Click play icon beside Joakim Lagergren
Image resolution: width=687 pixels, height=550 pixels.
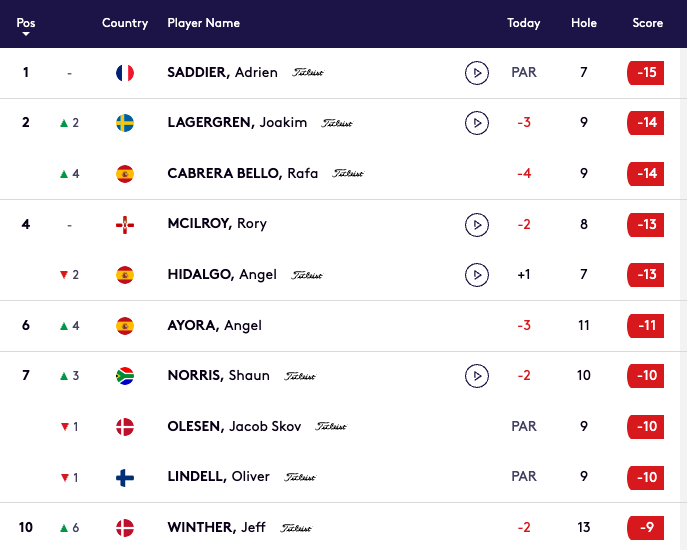point(477,123)
